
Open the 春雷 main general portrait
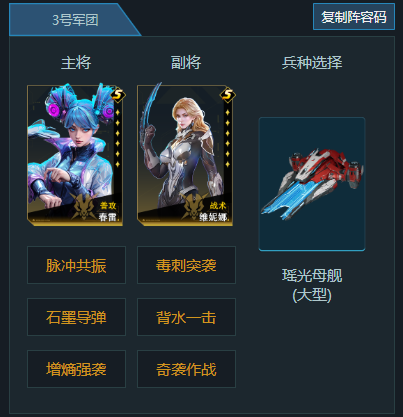(x=75, y=155)
